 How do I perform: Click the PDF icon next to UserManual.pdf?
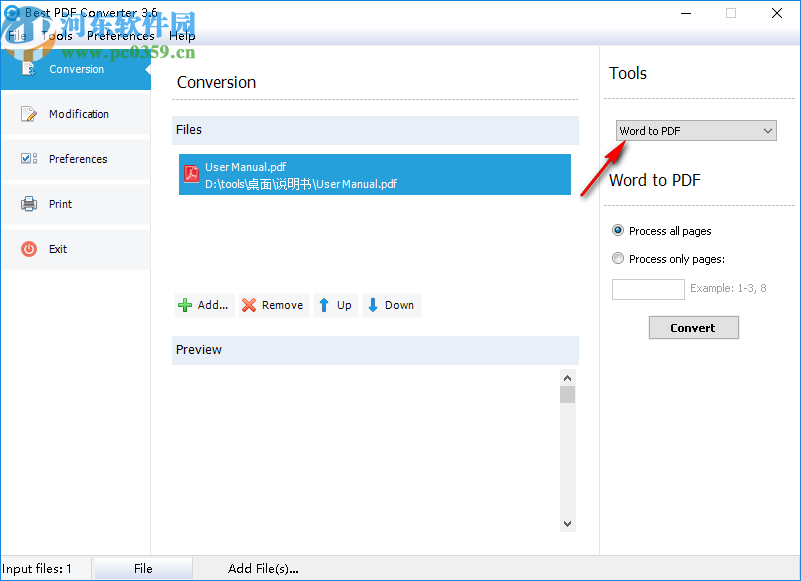click(189, 174)
